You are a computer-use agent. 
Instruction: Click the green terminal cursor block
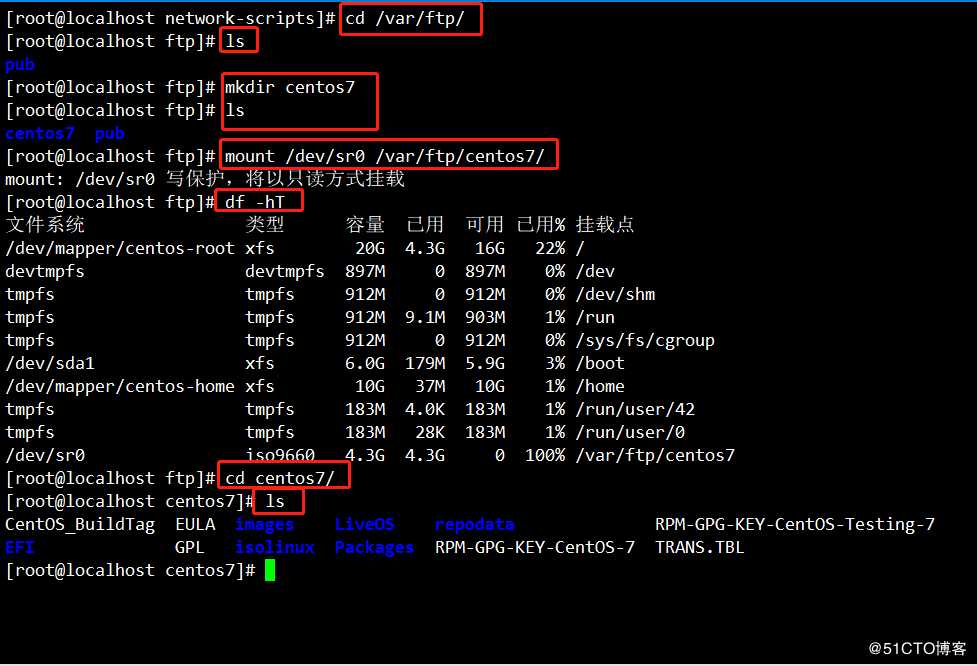click(270, 571)
